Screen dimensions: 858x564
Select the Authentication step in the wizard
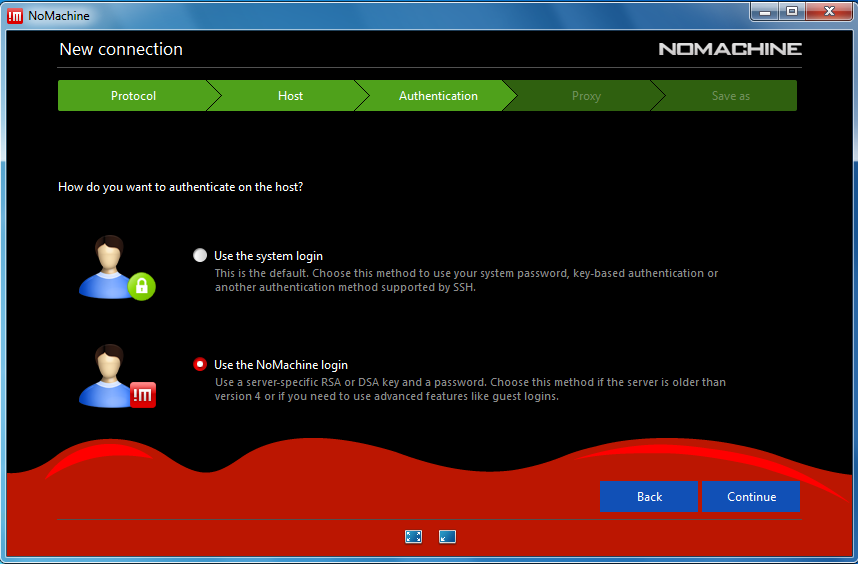[x=438, y=96]
